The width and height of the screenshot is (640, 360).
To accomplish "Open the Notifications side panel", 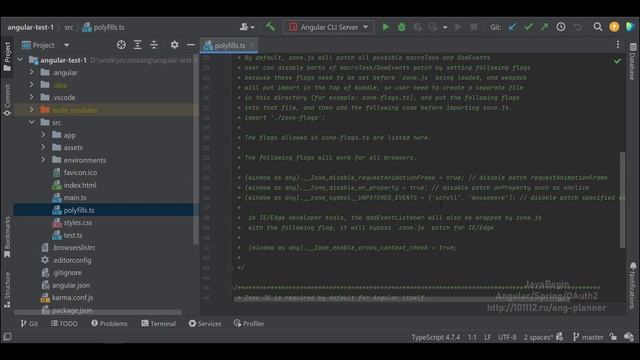I will [x=632, y=285].
